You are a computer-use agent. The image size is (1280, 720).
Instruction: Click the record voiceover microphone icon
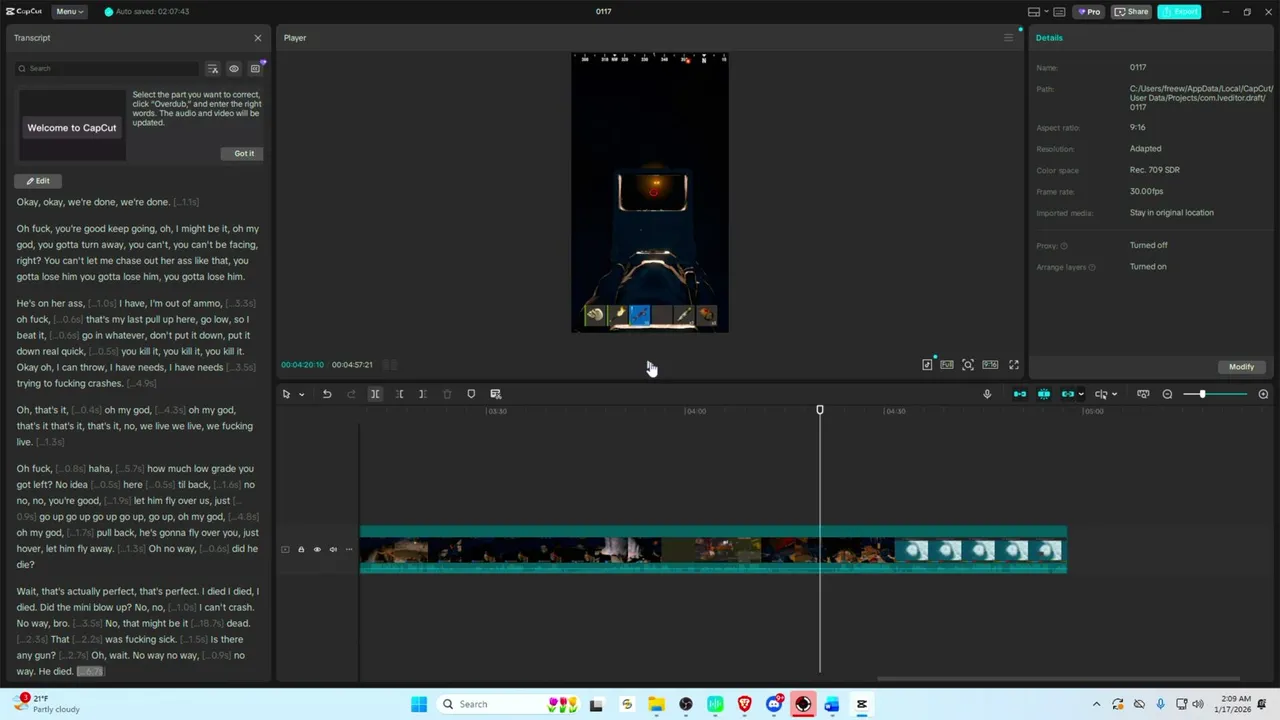tap(987, 394)
